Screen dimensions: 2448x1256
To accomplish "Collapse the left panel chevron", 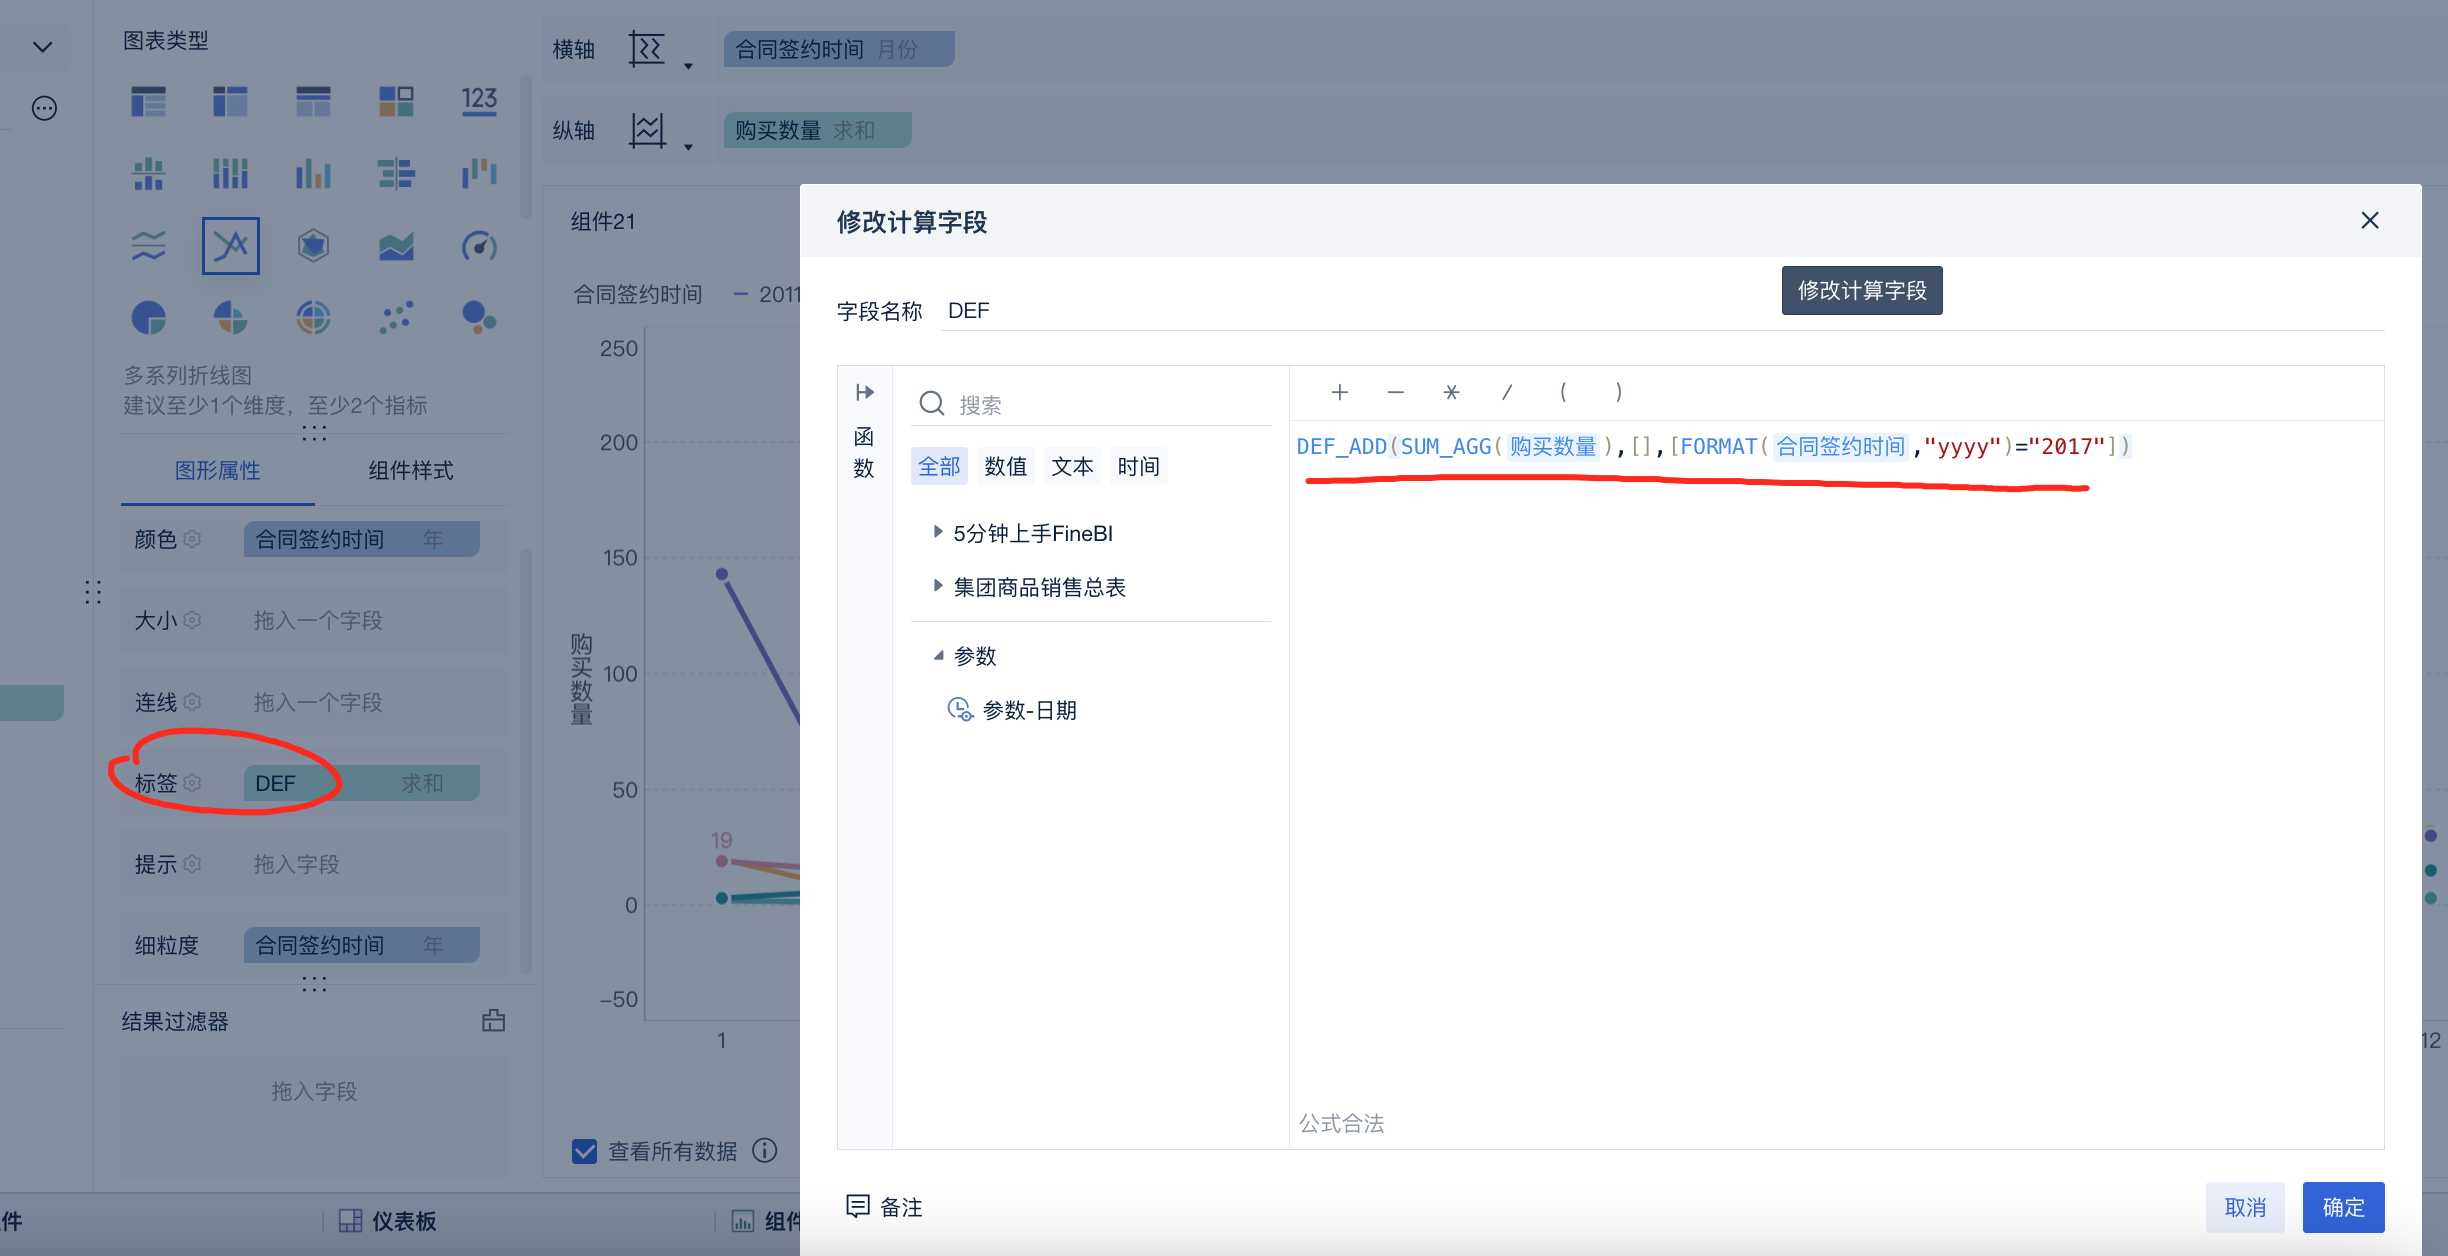I will pyautogui.click(x=42, y=47).
